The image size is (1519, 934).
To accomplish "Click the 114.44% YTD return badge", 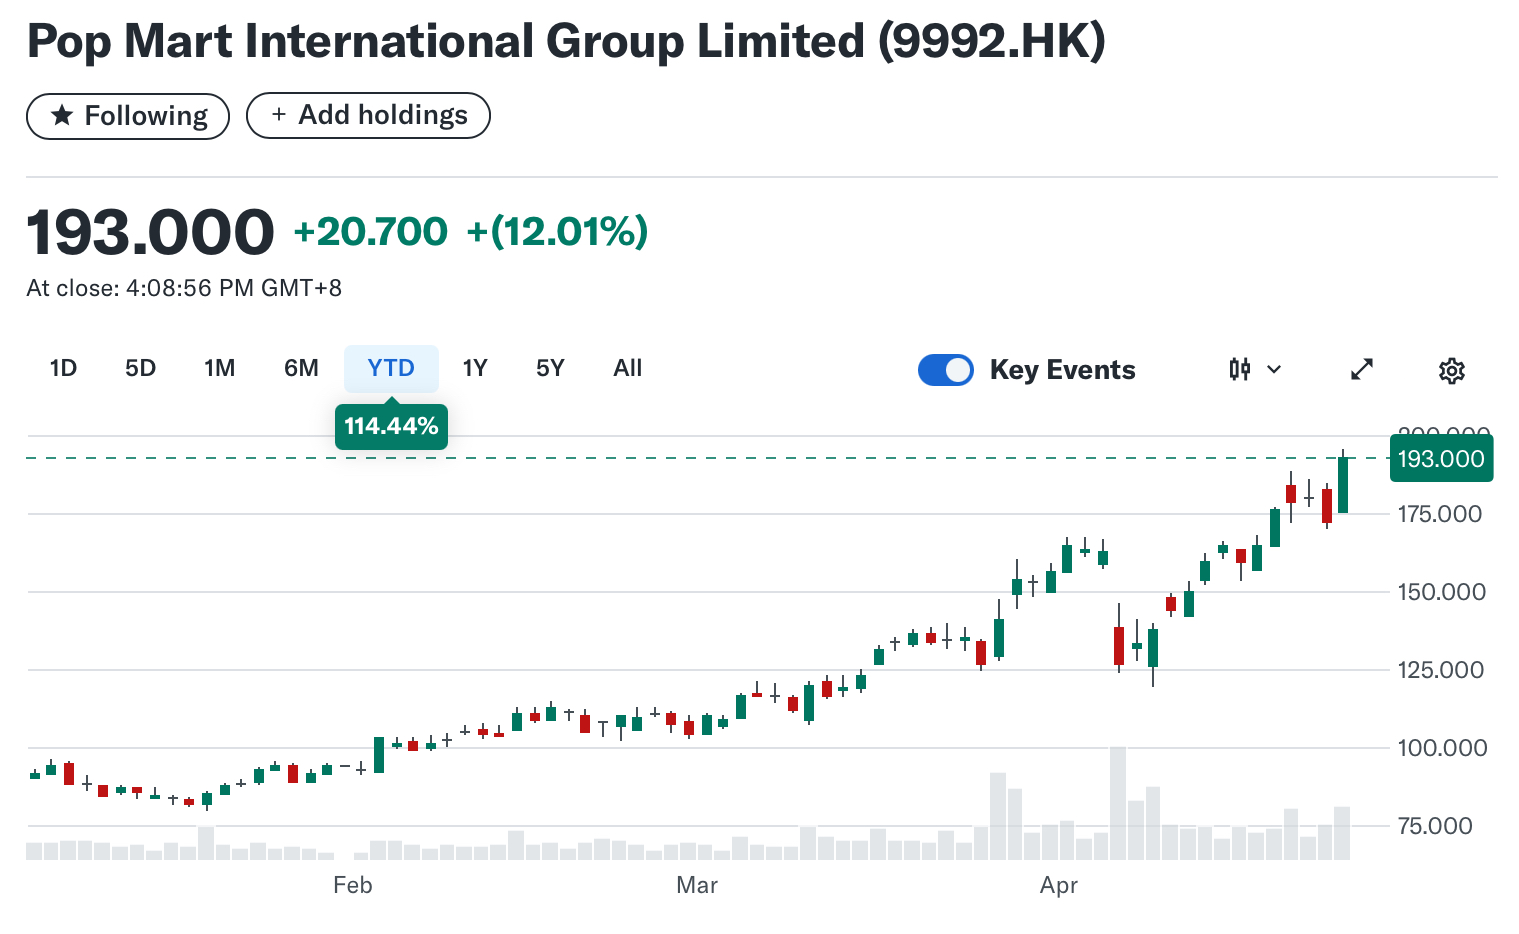I will click(x=391, y=427).
